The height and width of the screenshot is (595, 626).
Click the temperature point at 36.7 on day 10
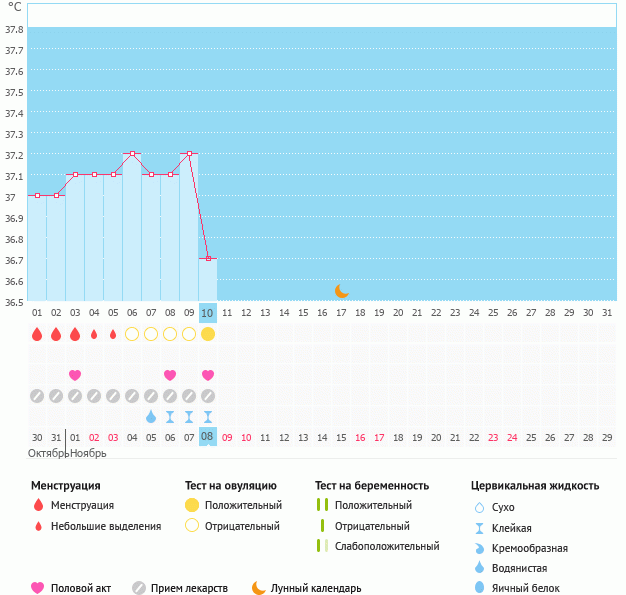click(x=208, y=258)
